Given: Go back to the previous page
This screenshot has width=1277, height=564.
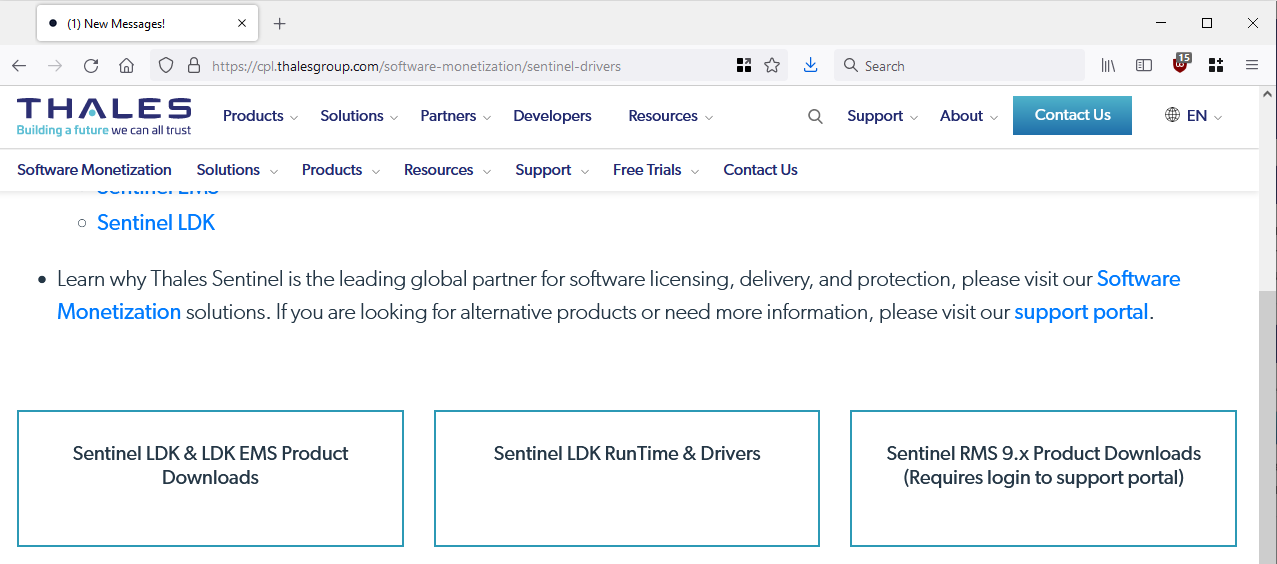Looking at the screenshot, I should coord(19,66).
